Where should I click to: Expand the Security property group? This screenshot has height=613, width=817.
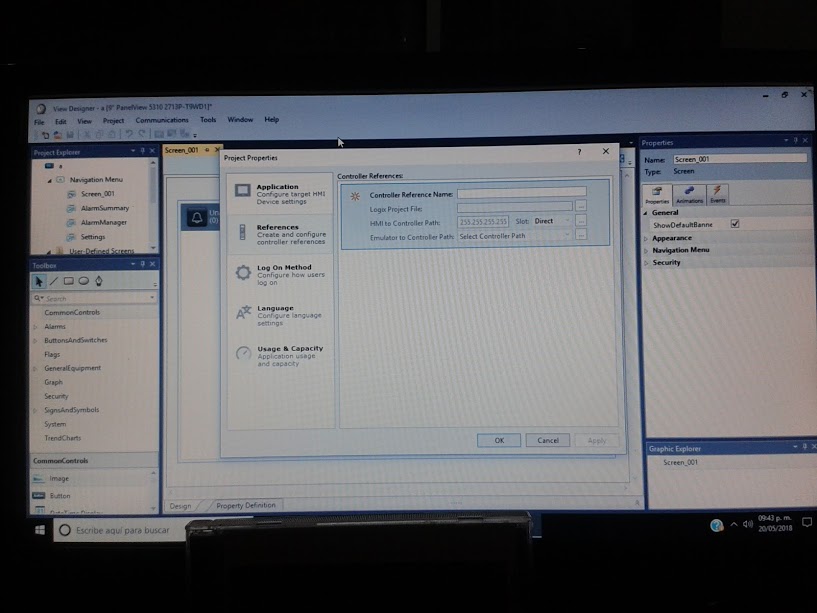click(668, 263)
